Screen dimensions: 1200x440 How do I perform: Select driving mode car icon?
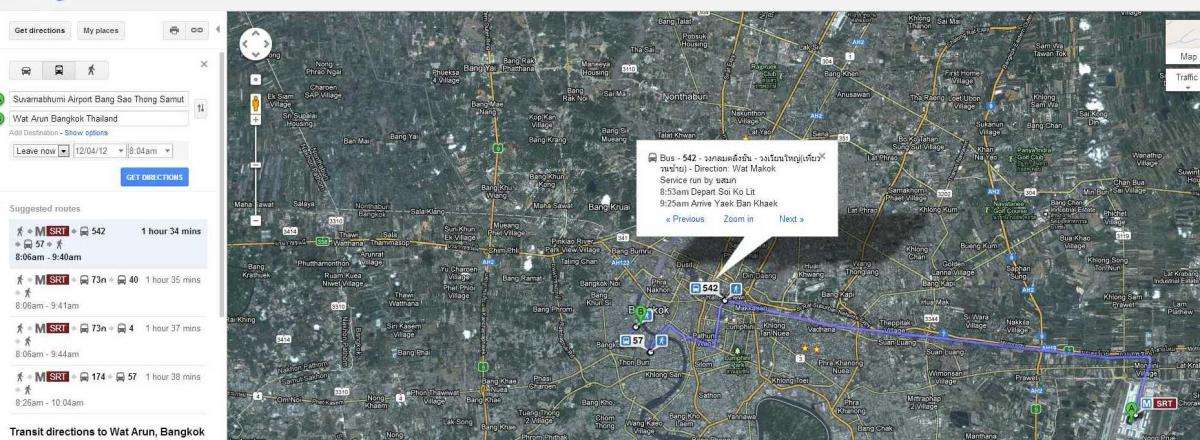point(26,70)
